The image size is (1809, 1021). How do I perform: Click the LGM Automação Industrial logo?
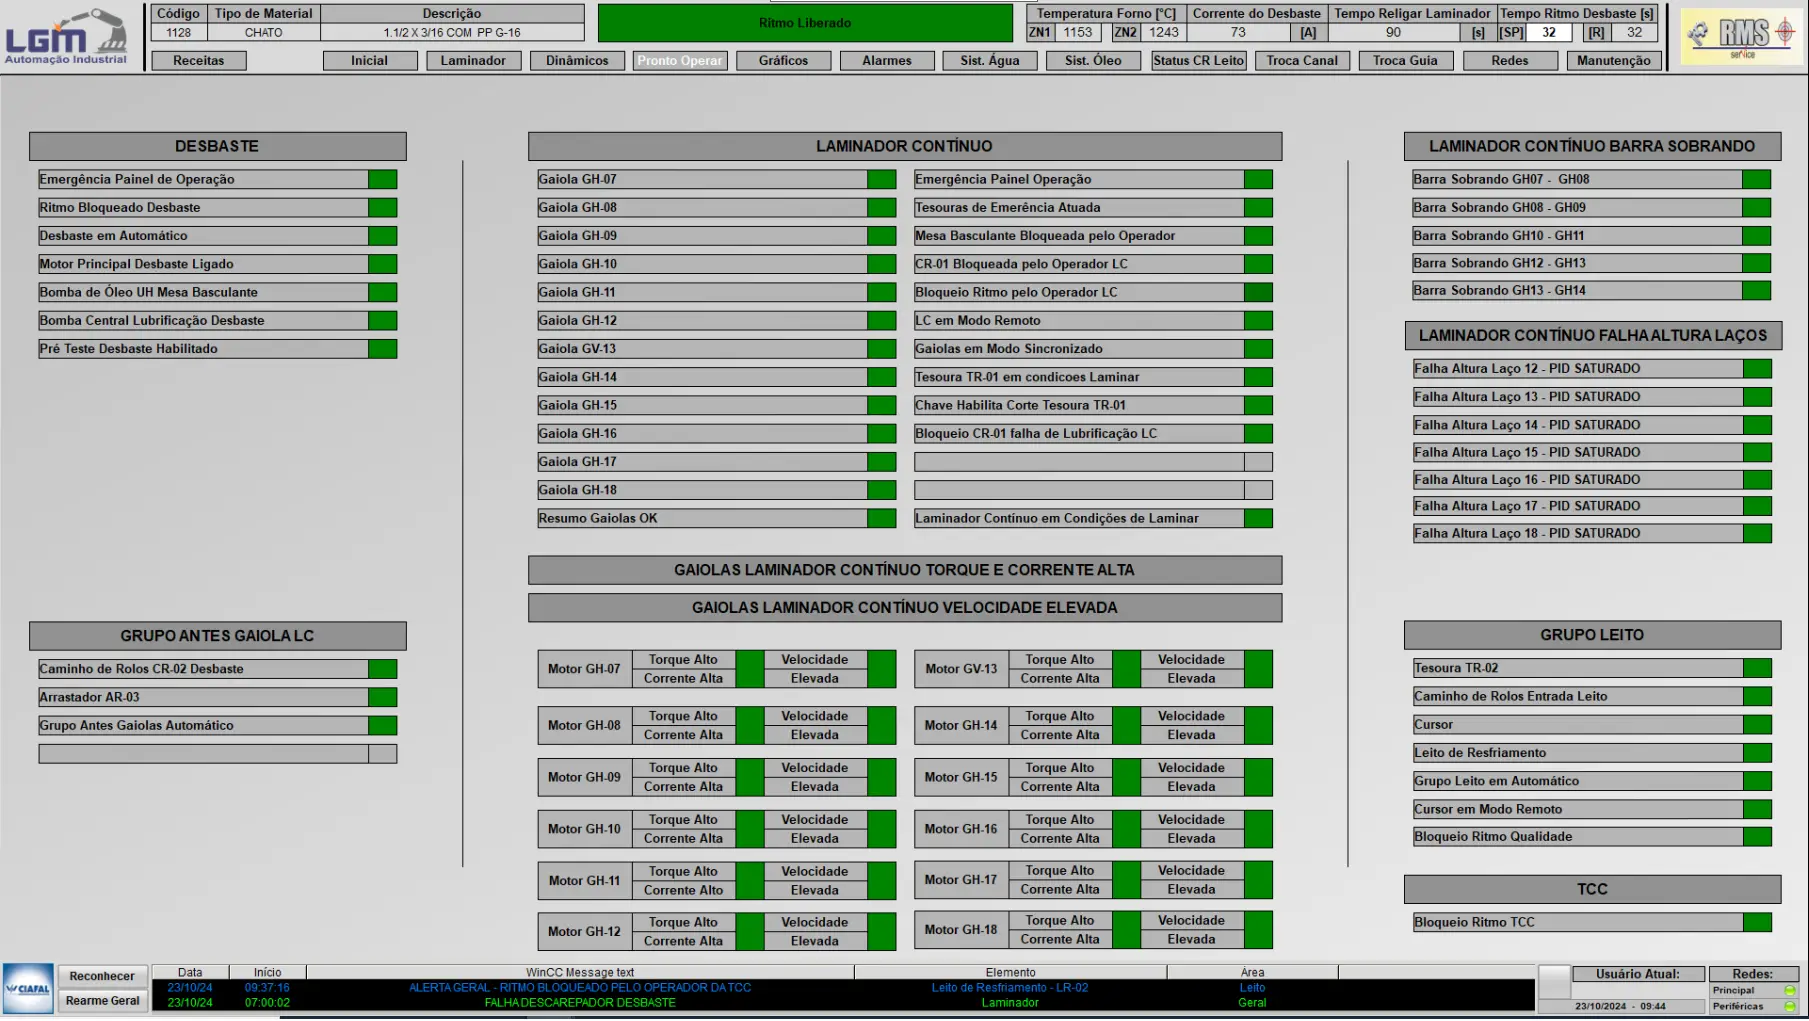pyautogui.click(x=66, y=37)
